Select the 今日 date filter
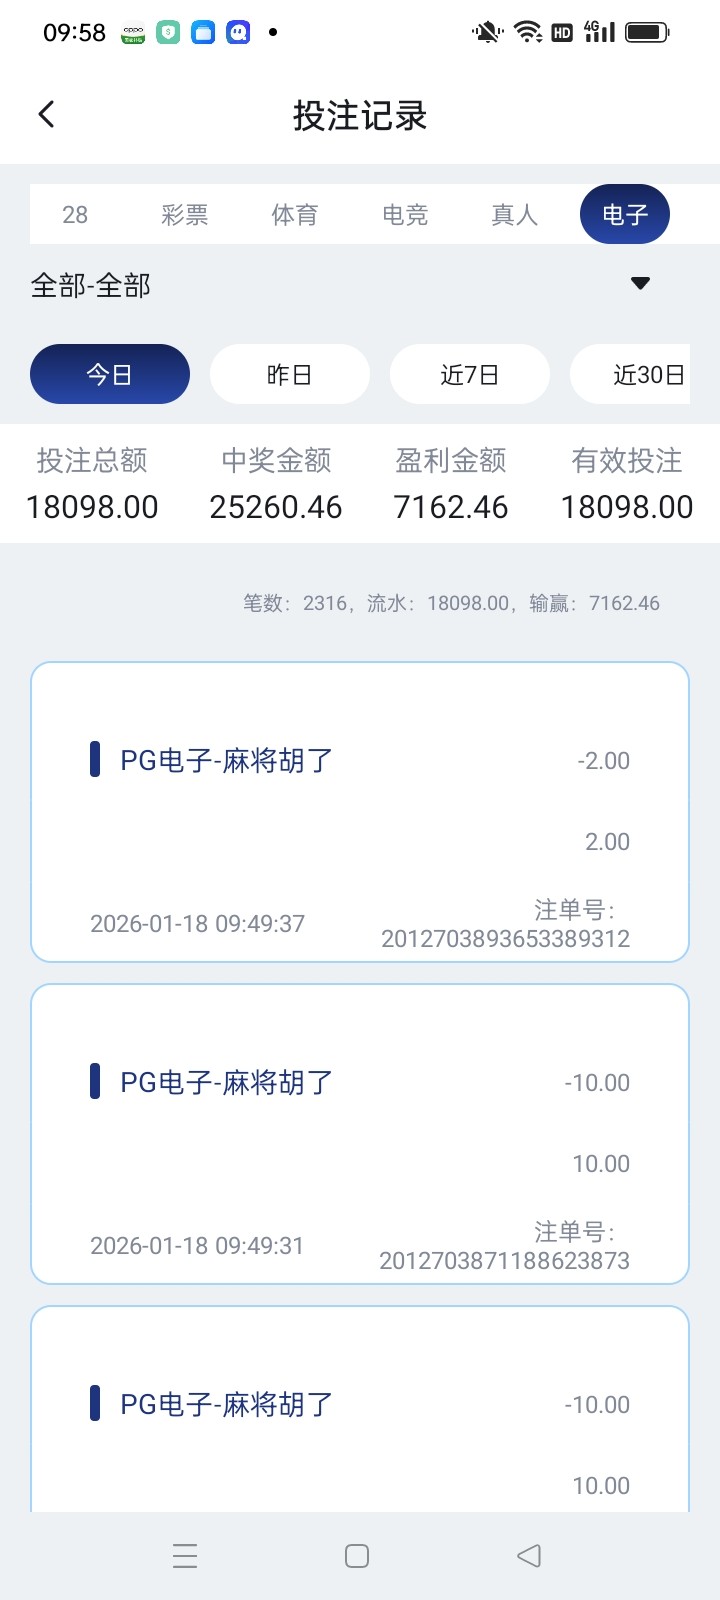The image size is (720, 1600). pos(110,374)
